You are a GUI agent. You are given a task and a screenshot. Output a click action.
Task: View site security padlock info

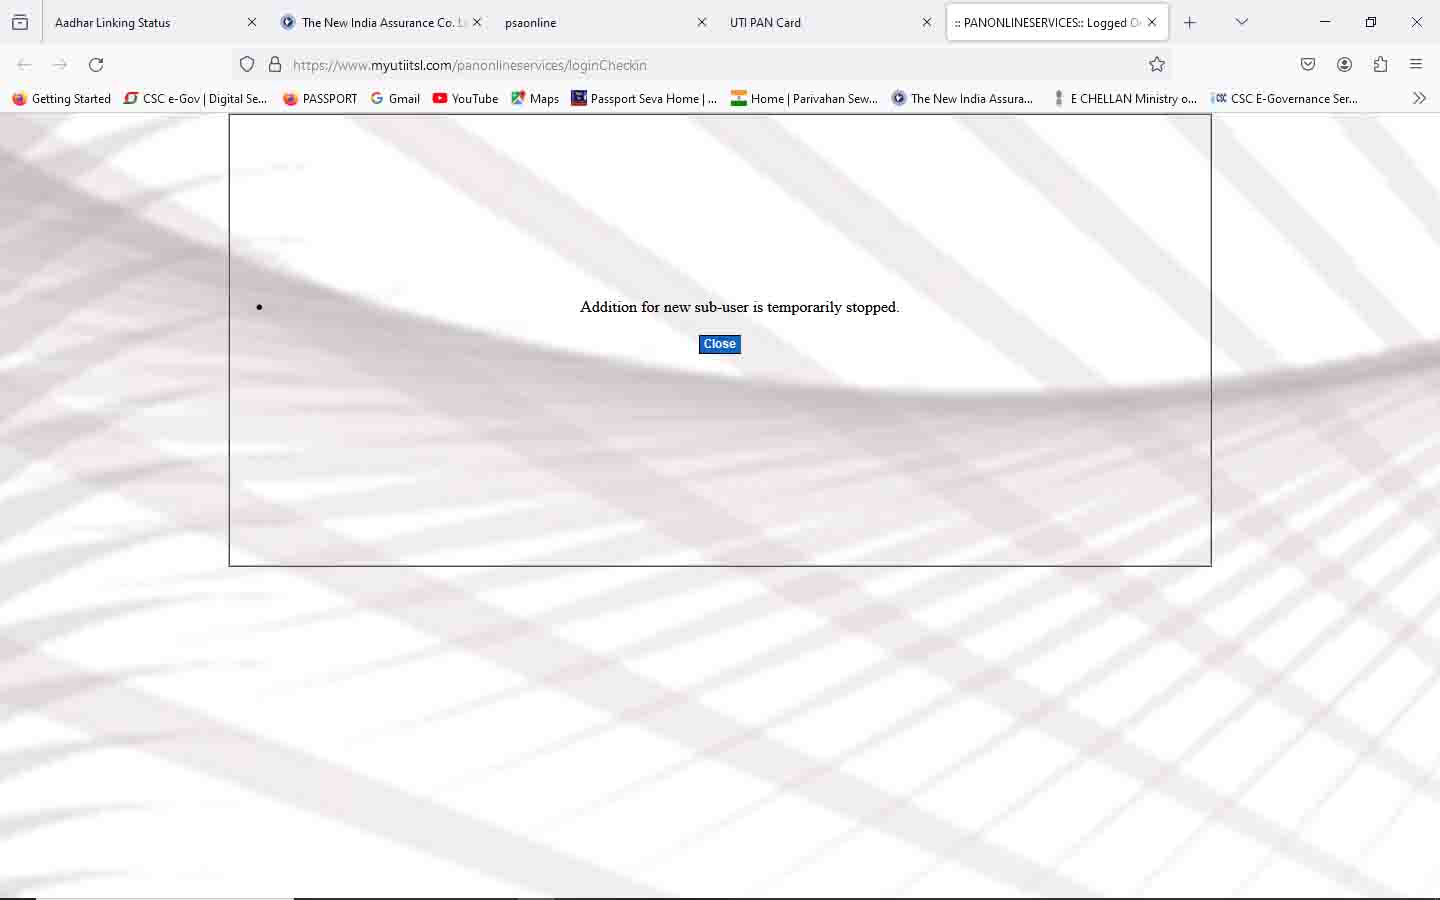(x=275, y=65)
